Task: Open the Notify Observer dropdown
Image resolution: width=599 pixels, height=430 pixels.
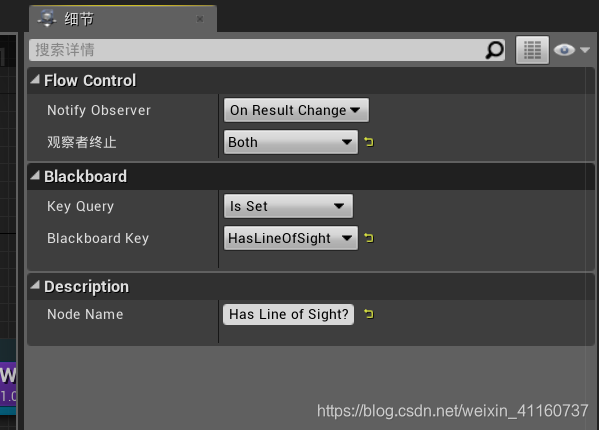Action: (x=296, y=110)
